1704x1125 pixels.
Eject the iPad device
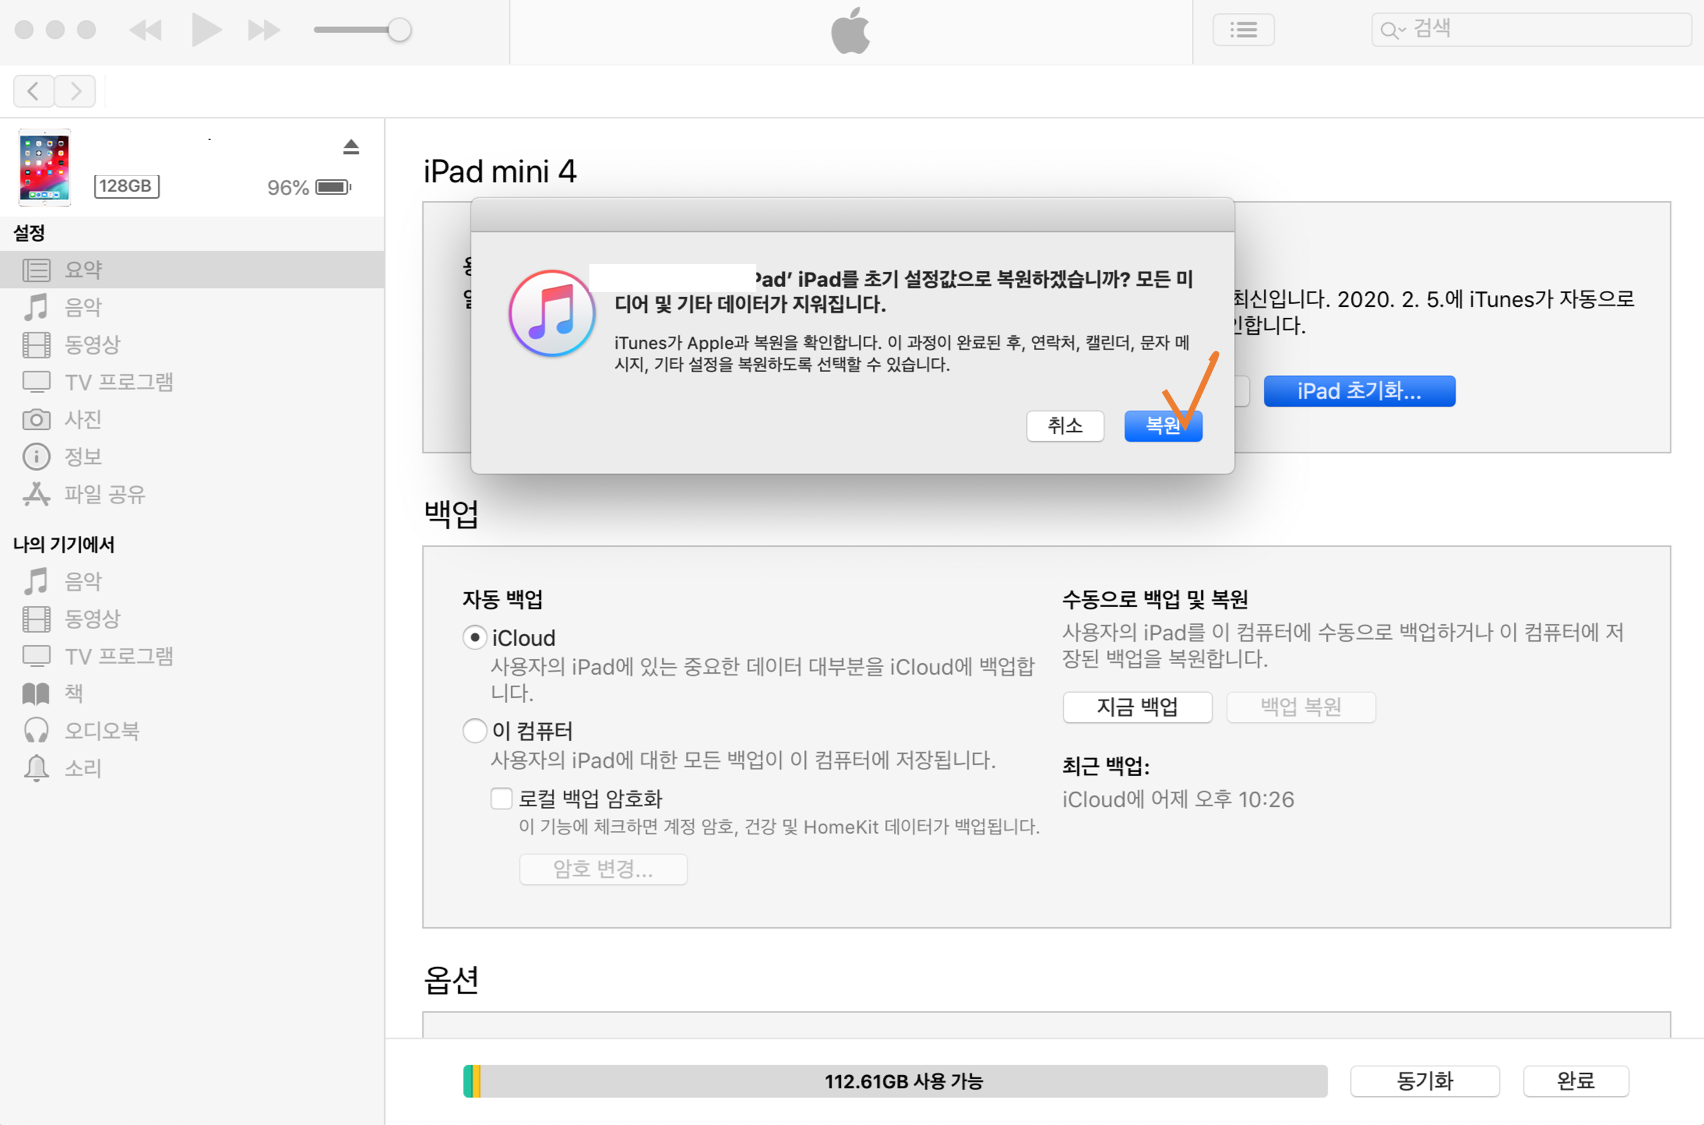[x=351, y=147]
